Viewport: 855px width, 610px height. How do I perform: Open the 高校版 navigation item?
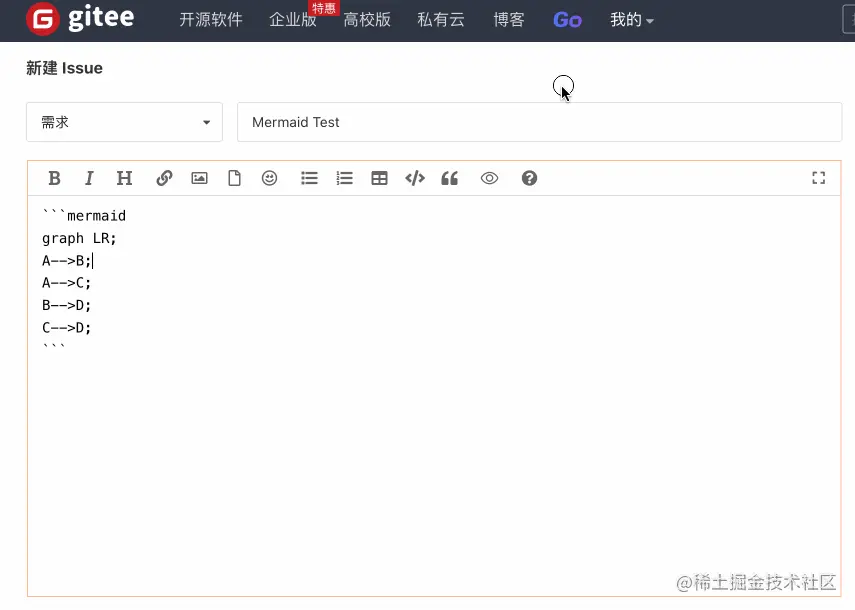[x=367, y=20]
